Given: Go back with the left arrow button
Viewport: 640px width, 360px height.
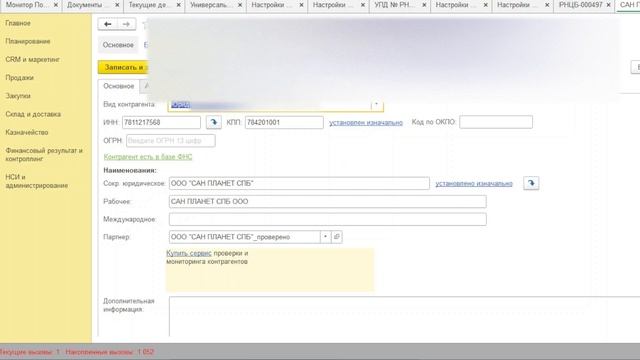Looking at the screenshot, I should pos(108,24).
